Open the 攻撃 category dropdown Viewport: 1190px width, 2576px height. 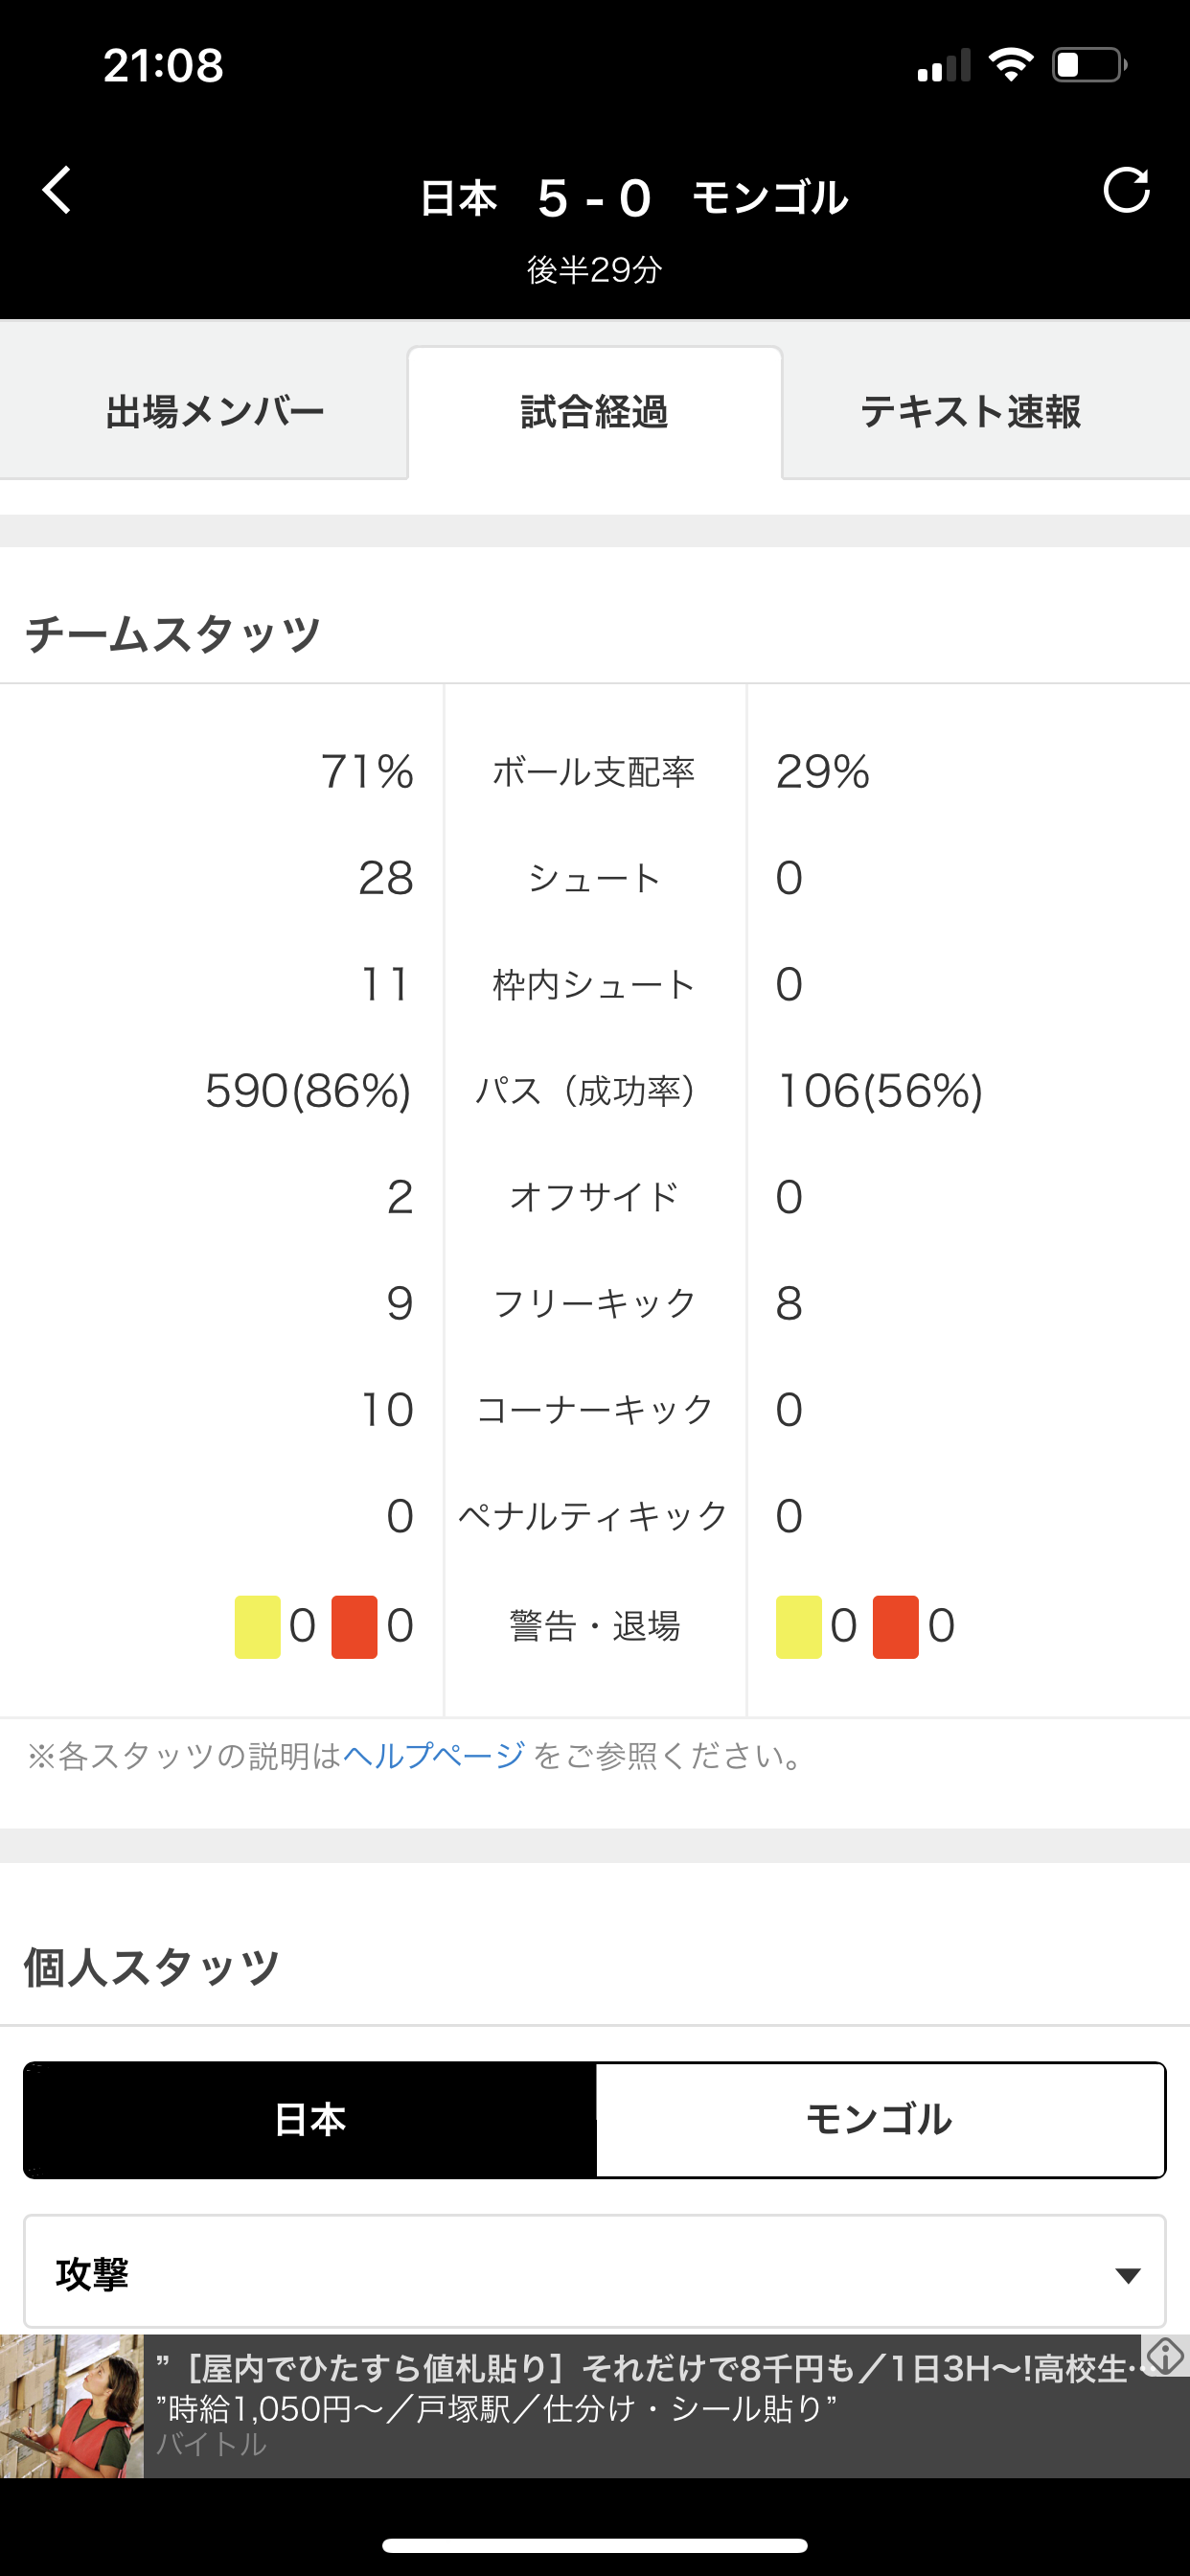click(595, 2272)
